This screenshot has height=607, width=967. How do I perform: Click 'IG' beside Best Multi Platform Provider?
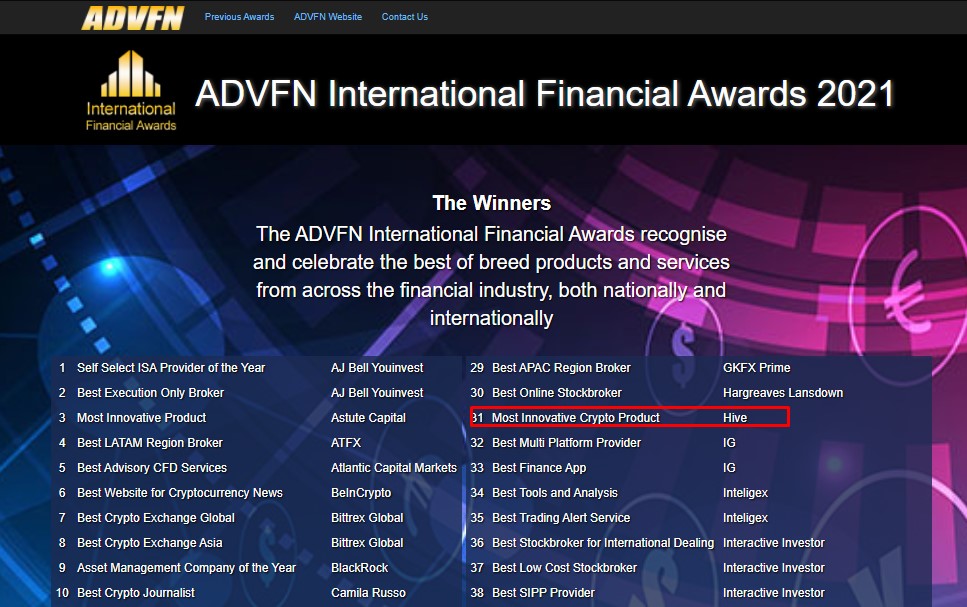click(730, 443)
